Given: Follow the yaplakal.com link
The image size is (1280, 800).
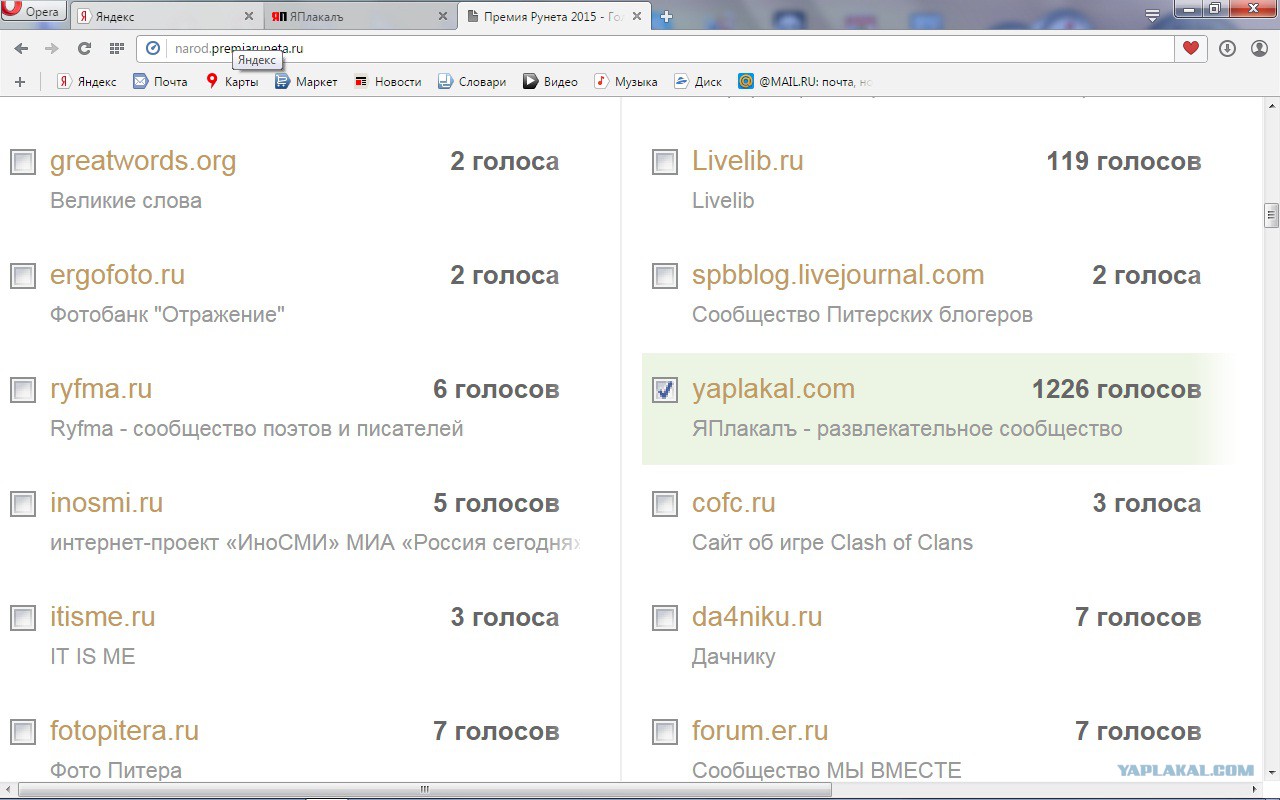Looking at the screenshot, I should tap(773, 389).
